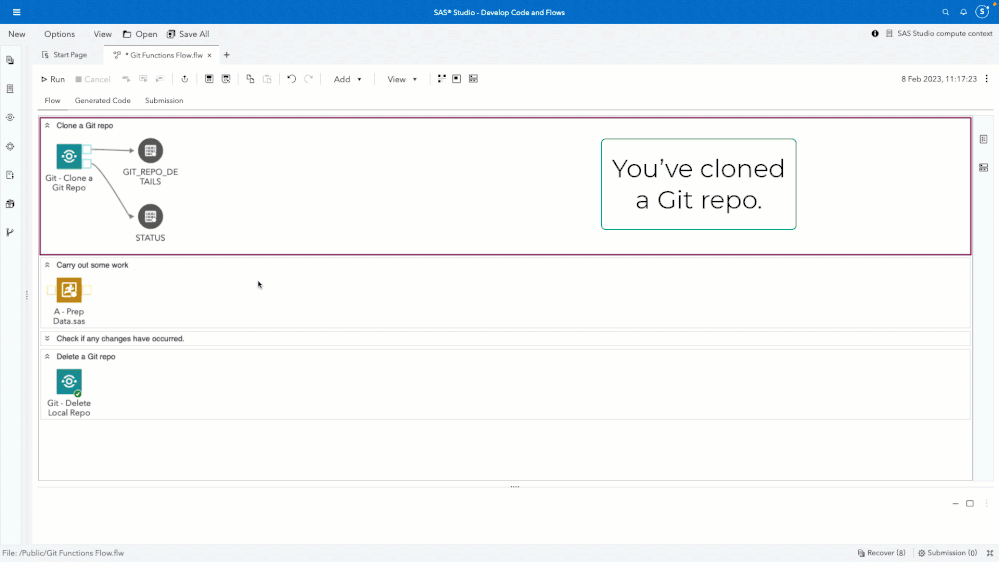999x562 pixels.
Task: Collapse the Carry out some work swimlane
Action: 47,265
